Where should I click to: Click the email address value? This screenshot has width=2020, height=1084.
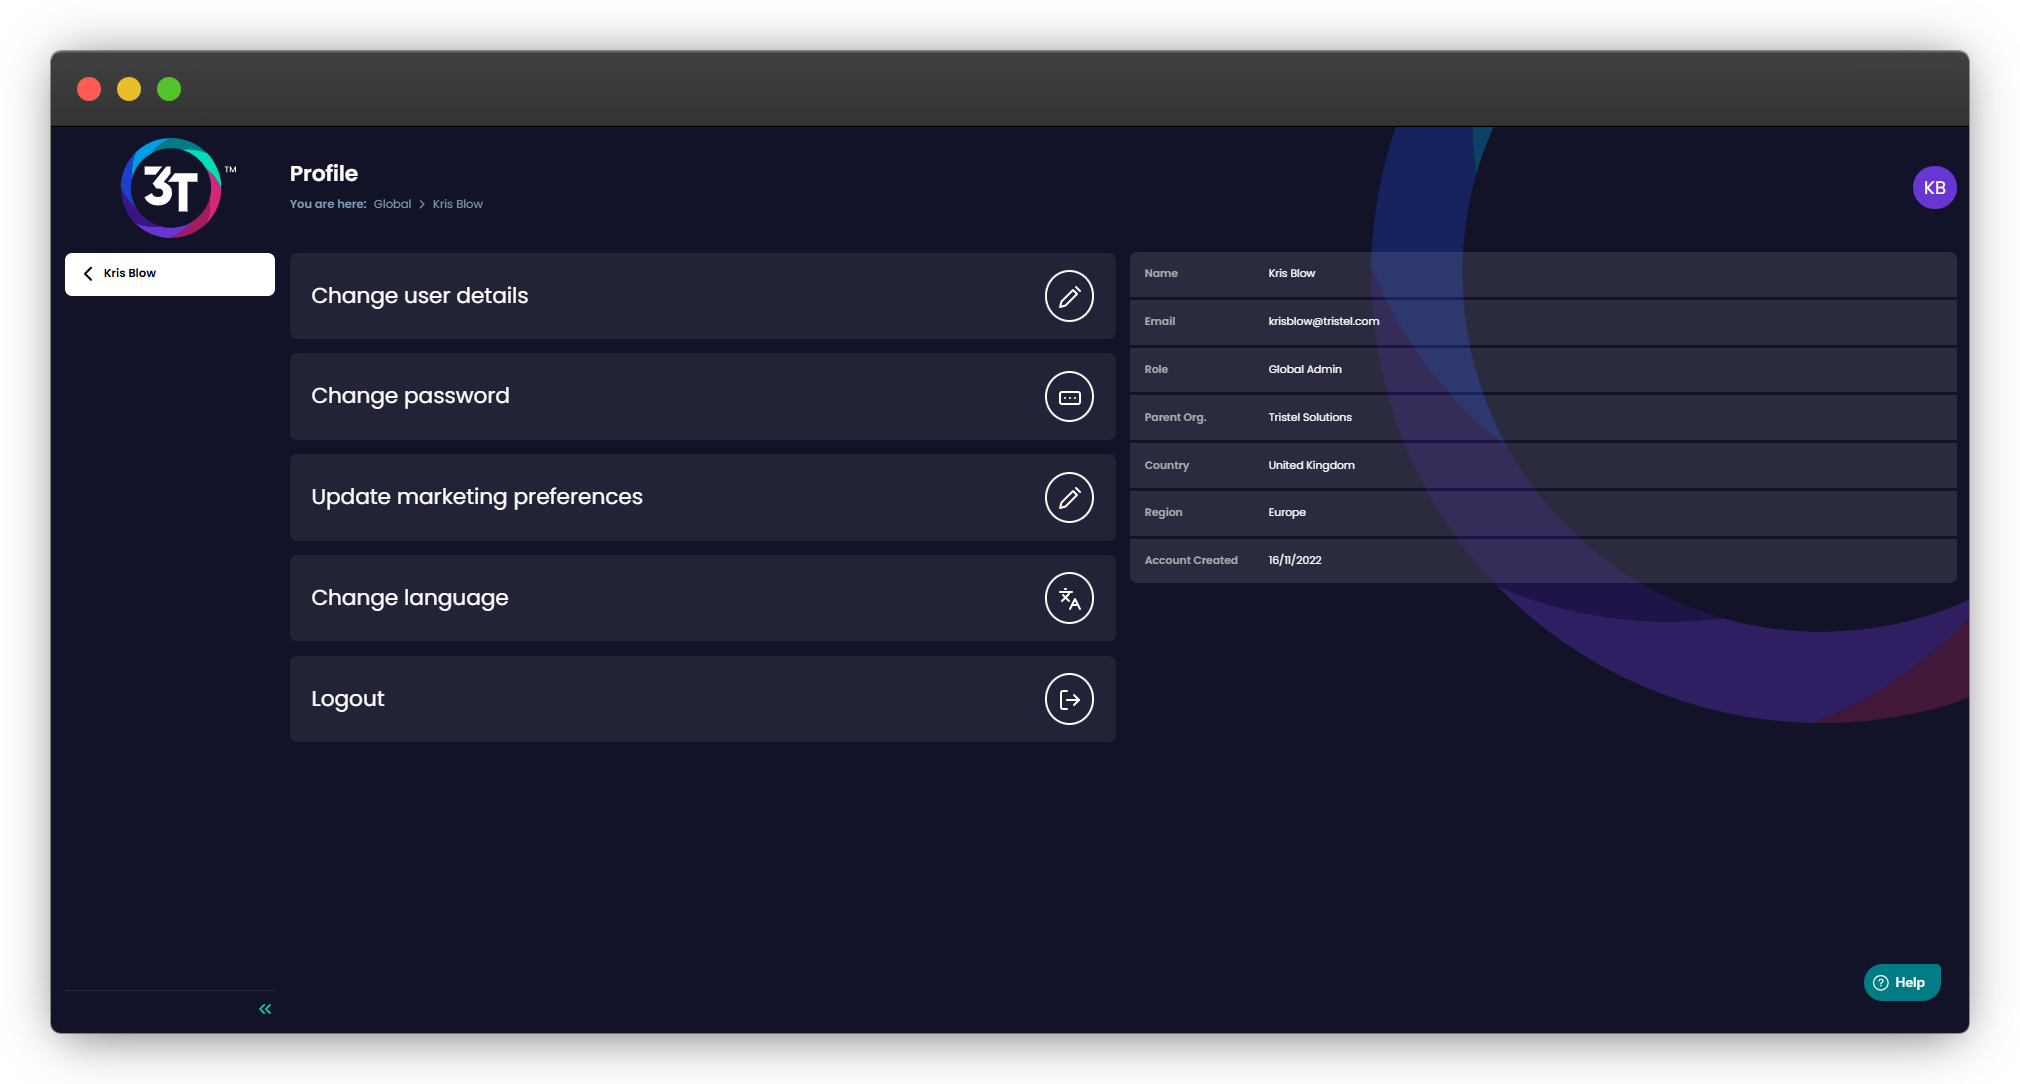(x=1323, y=321)
